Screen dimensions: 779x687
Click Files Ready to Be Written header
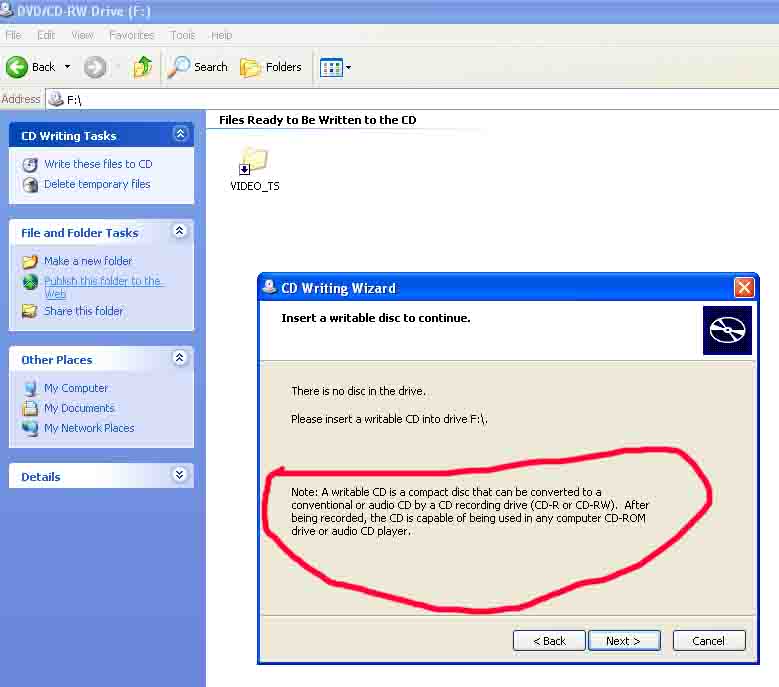click(x=317, y=120)
